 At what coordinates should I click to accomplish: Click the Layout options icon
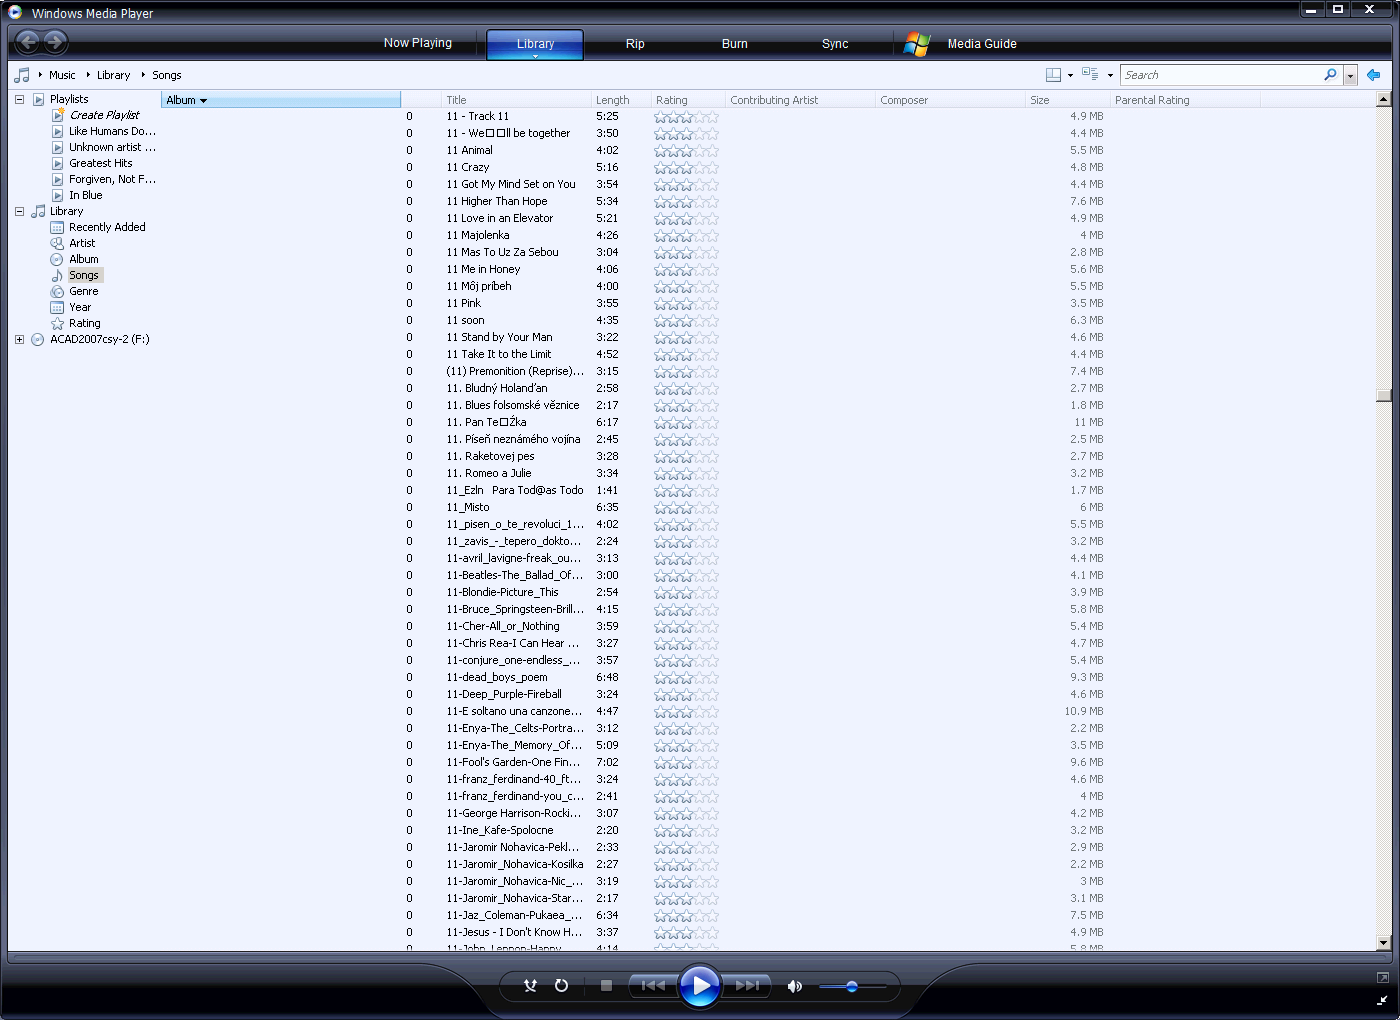point(1053,75)
